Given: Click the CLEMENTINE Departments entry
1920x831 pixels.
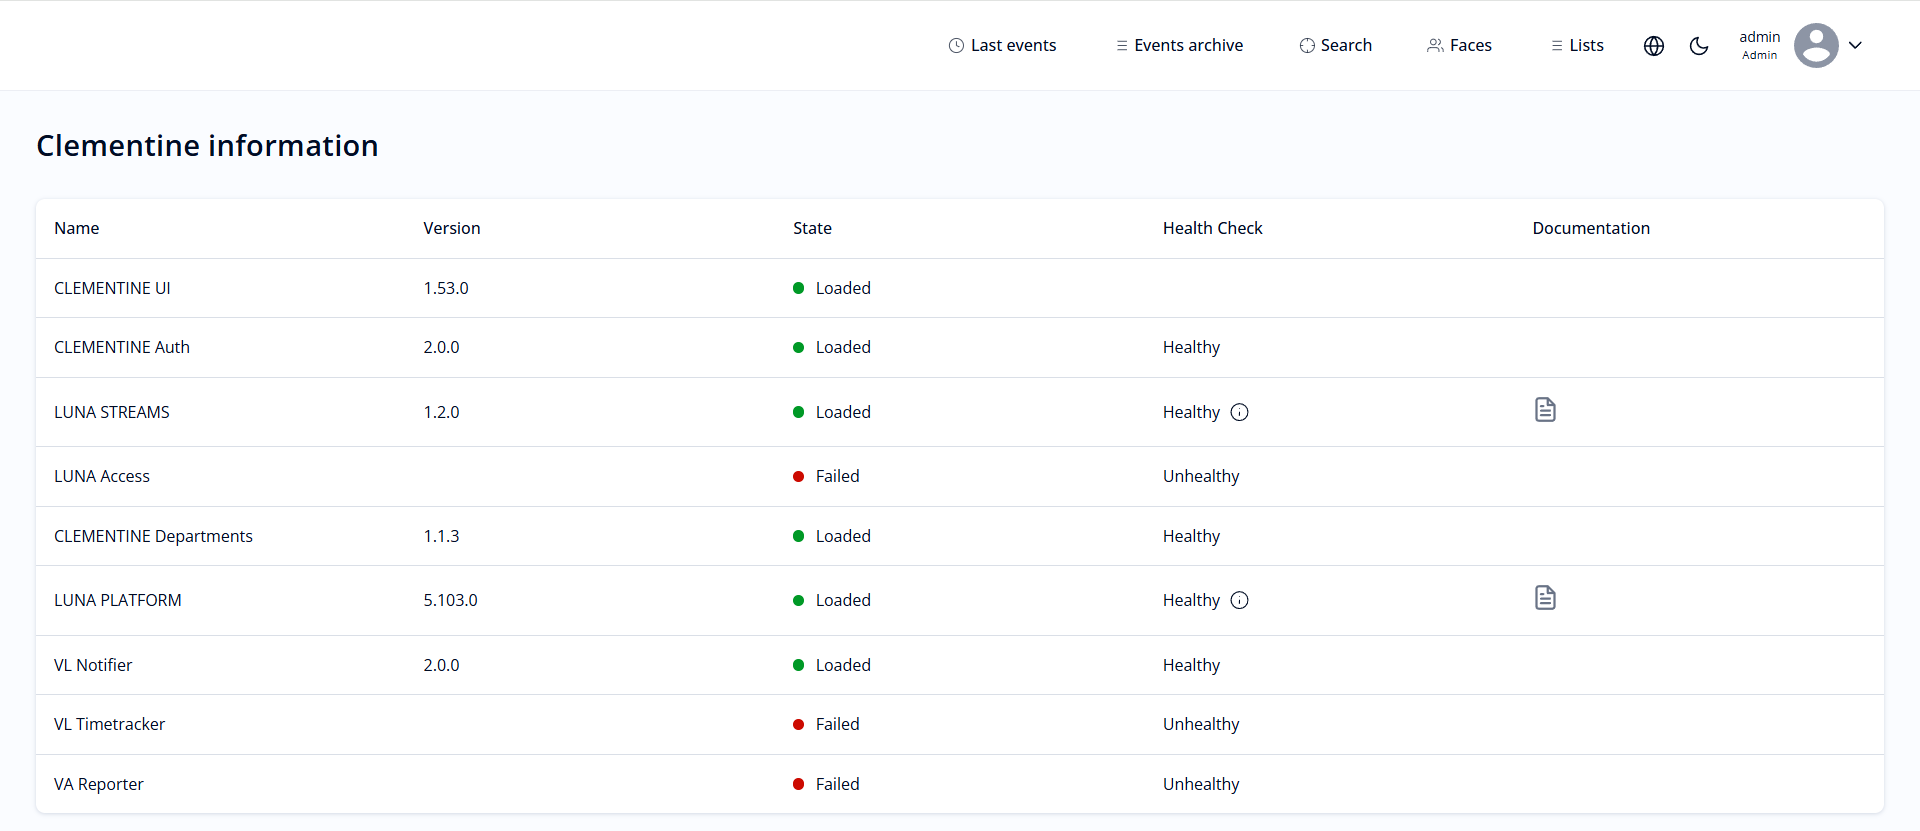Looking at the screenshot, I should pos(153,536).
